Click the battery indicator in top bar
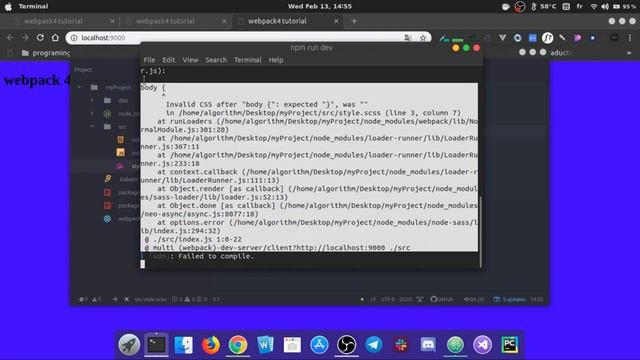 (x=624, y=6)
